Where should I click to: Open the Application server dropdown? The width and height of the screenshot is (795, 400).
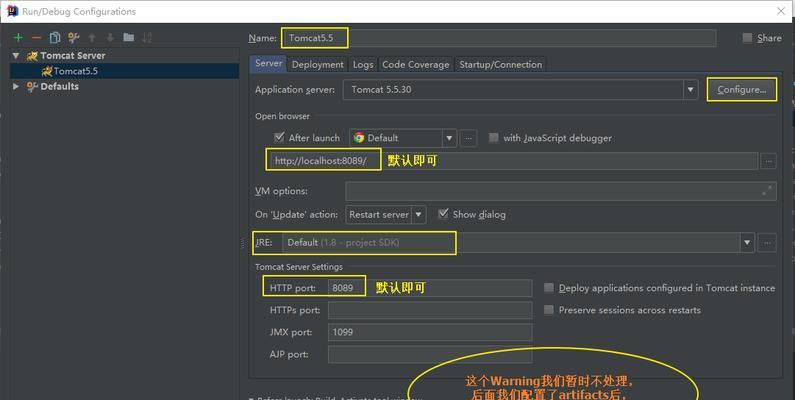coord(690,90)
